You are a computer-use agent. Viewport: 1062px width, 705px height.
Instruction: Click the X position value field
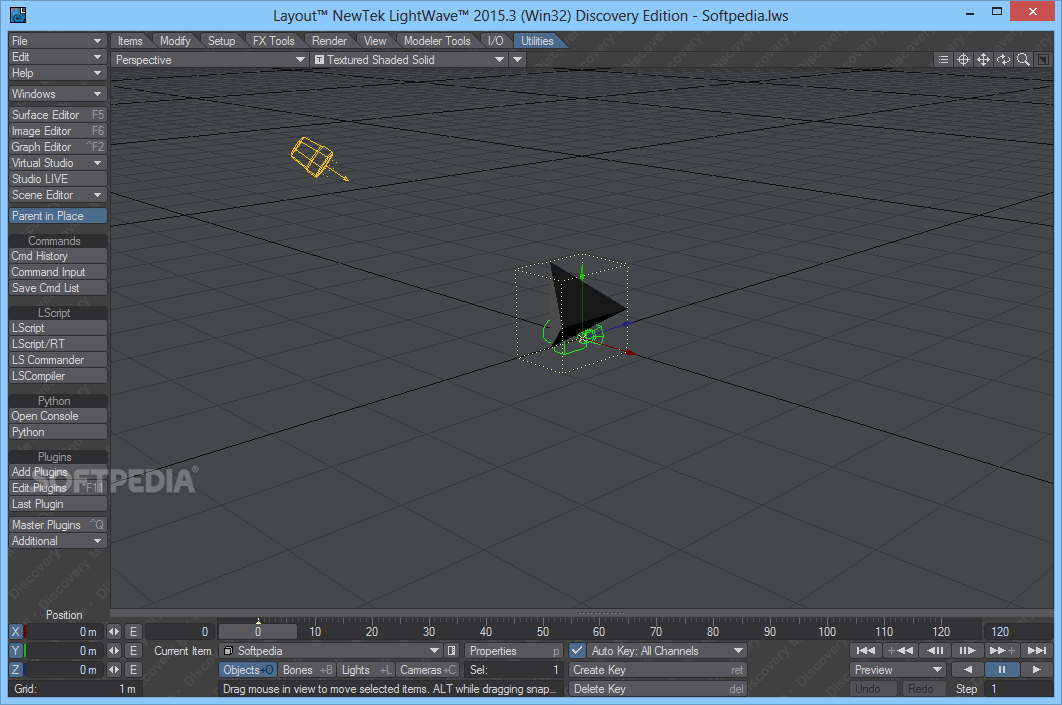pyautogui.click(x=64, y=631)
